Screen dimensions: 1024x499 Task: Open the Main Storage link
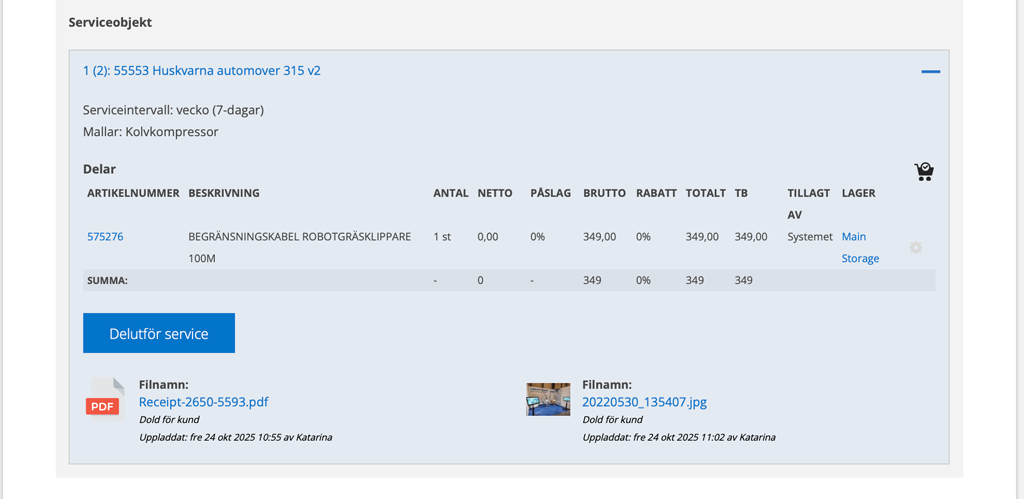(x=859, y=247)
